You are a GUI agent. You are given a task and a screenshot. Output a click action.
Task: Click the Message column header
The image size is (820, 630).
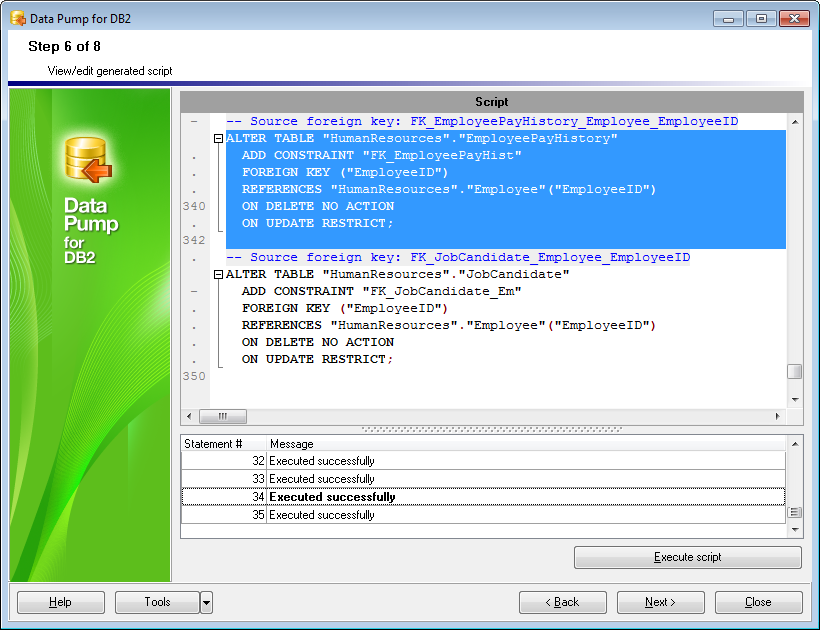point(526,444)
